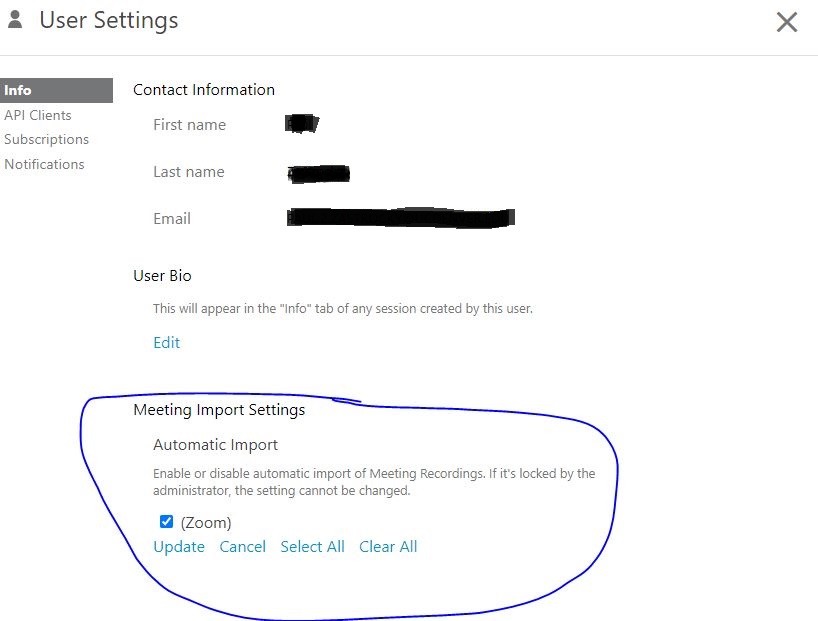Select the Notifications tab
Image resolution: width=818 pixels, height=621 pixels.
click(44, 164)
